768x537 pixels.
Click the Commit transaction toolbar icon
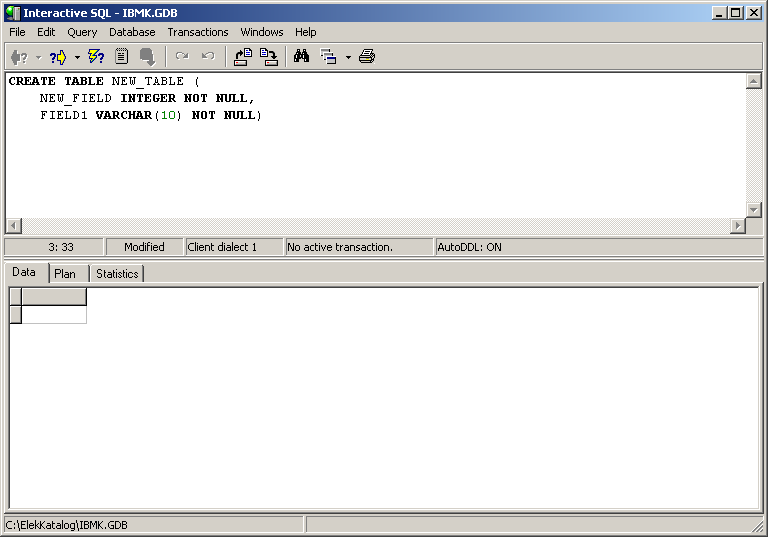coord(182,56)
